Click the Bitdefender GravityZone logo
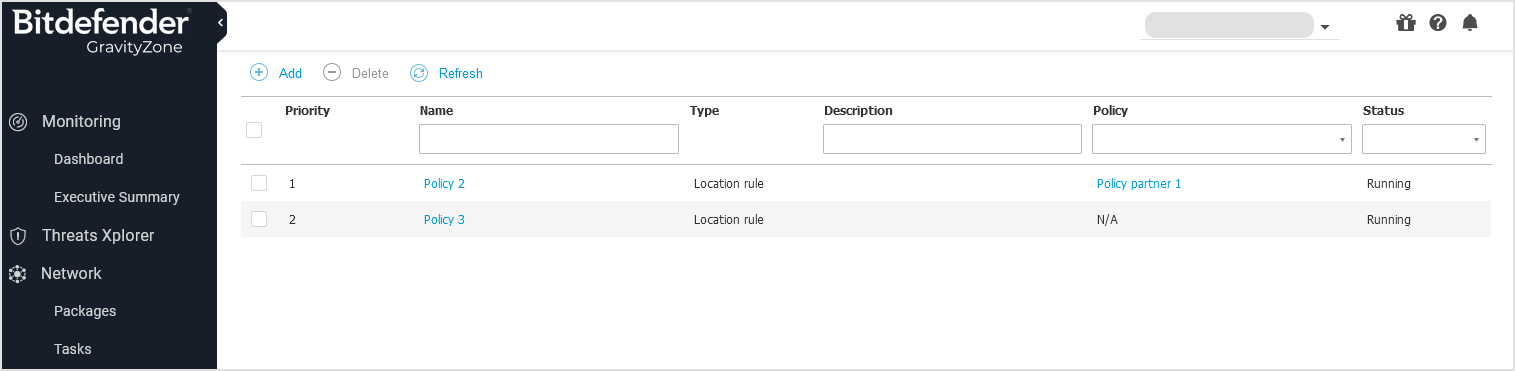The width and height of the screenshot is (1515, 371). (x=101, y=32)
